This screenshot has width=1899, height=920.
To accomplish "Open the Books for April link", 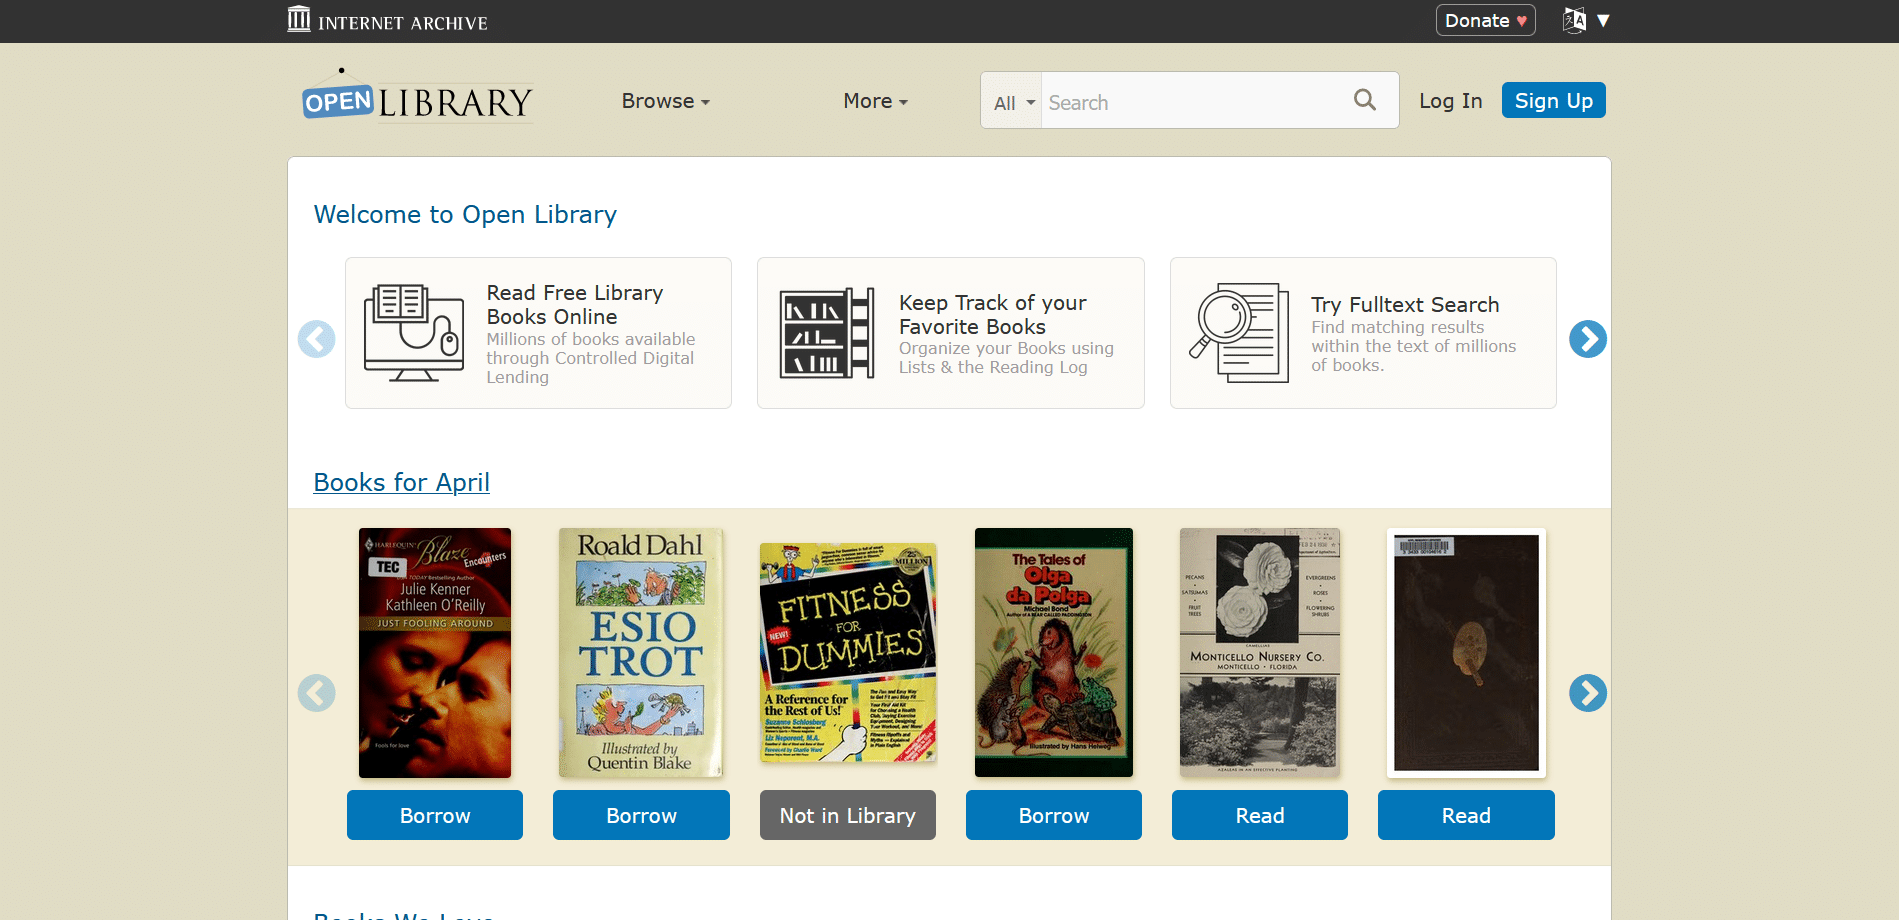I will tap(401, 482).
